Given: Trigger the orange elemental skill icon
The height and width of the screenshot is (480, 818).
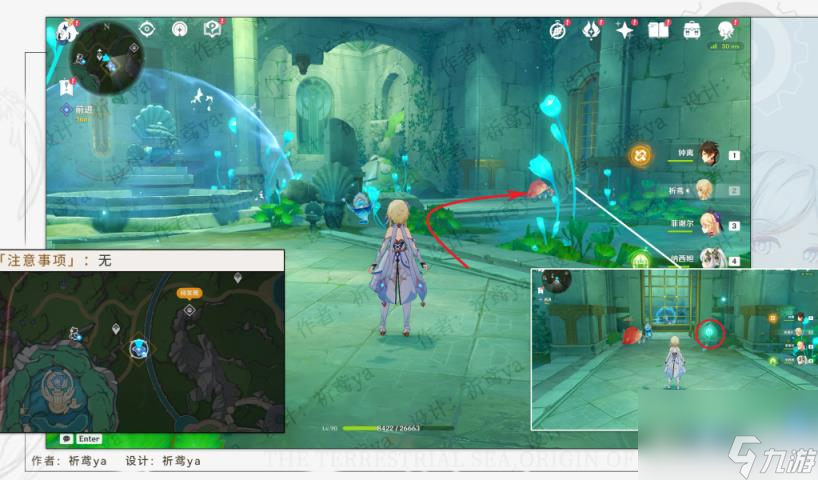Looking at the screenshot, I should (x=640, y=155).
